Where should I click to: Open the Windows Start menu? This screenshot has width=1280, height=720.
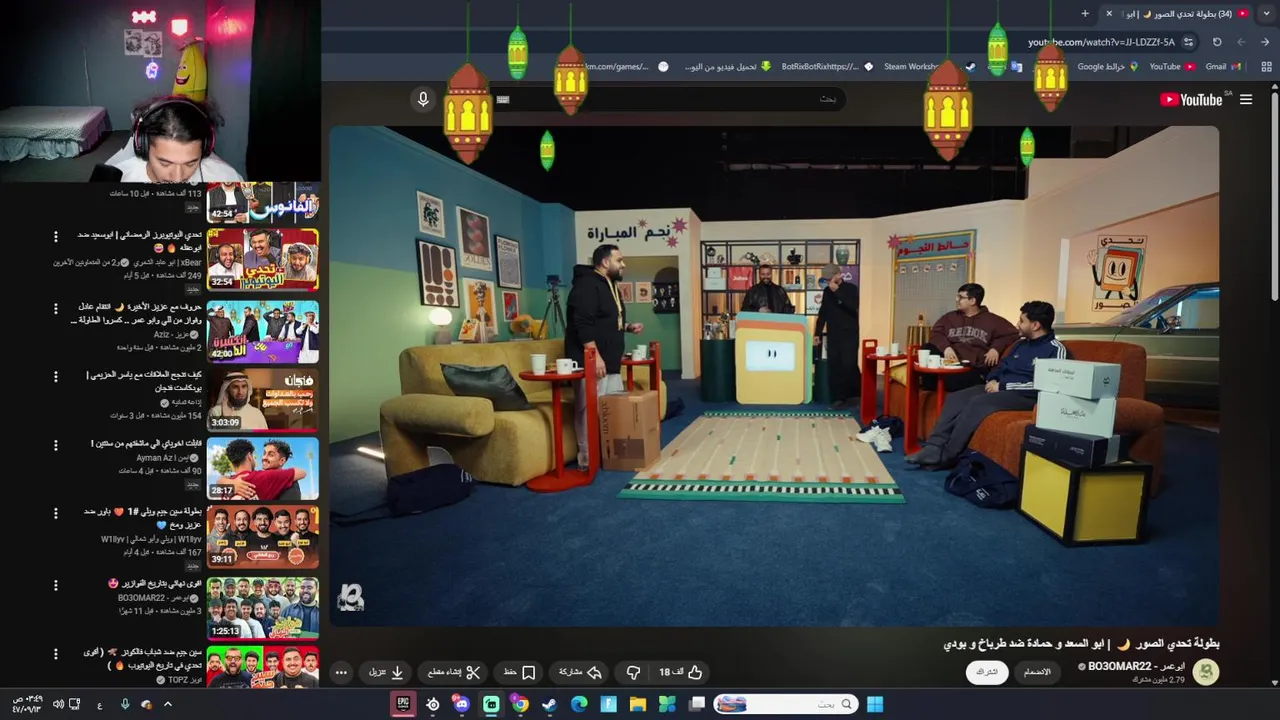tap(875, 704)
